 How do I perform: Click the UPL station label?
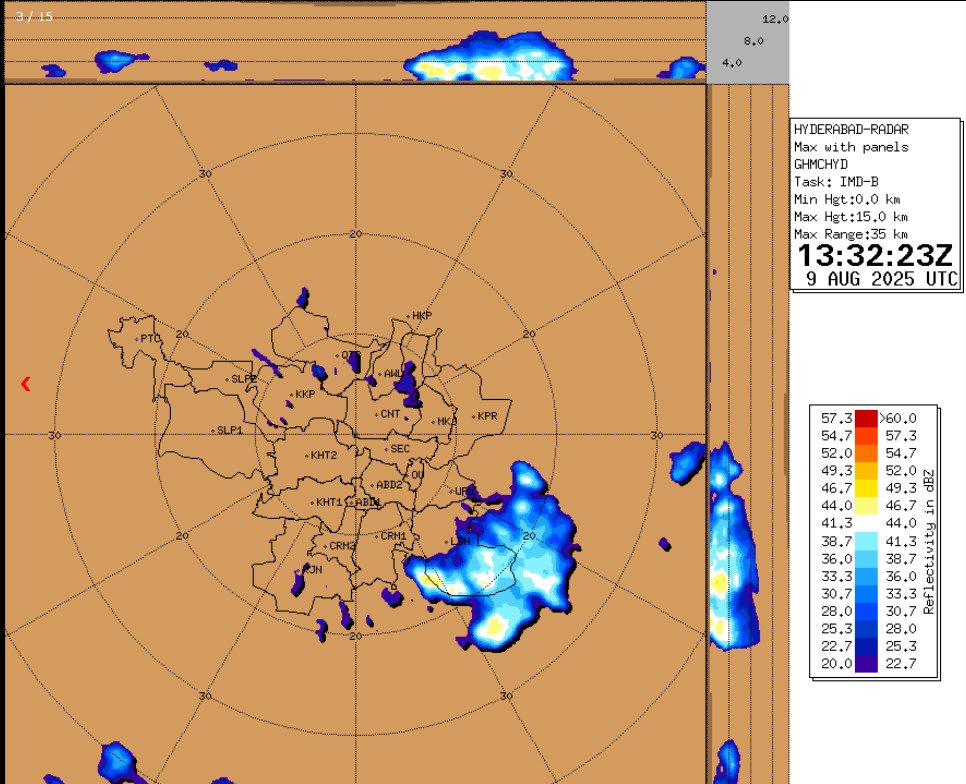[x=464, y=491]
